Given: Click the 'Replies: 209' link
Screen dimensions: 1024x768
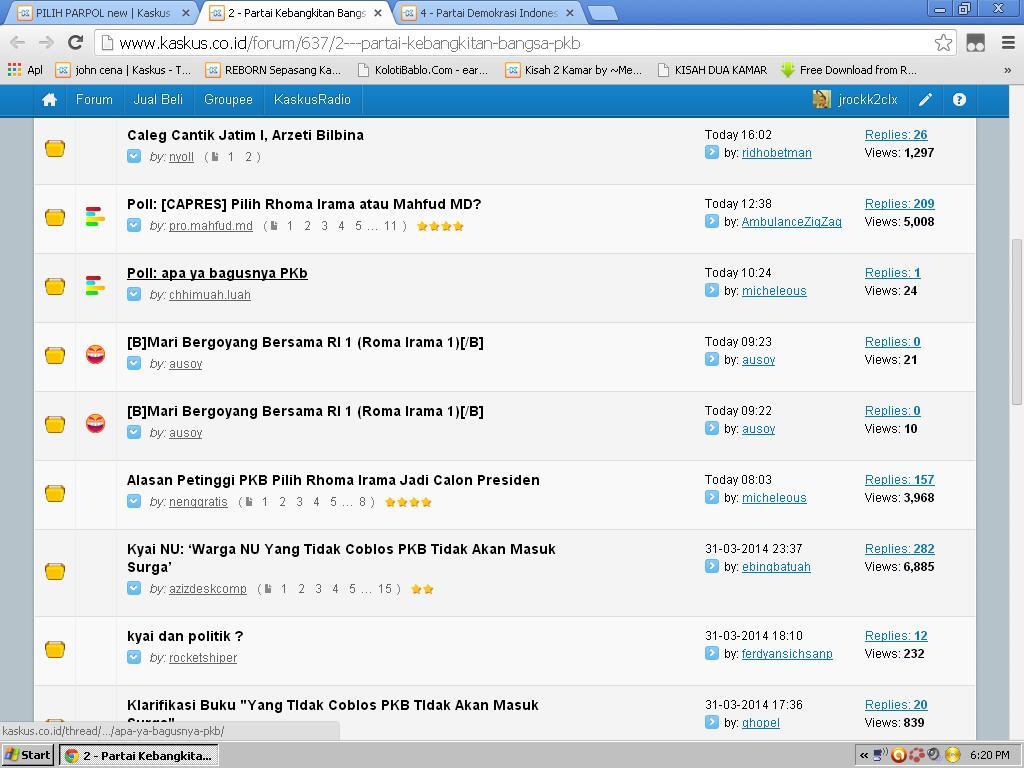Looking at the screenshot, I should click(x=899, y=204).
